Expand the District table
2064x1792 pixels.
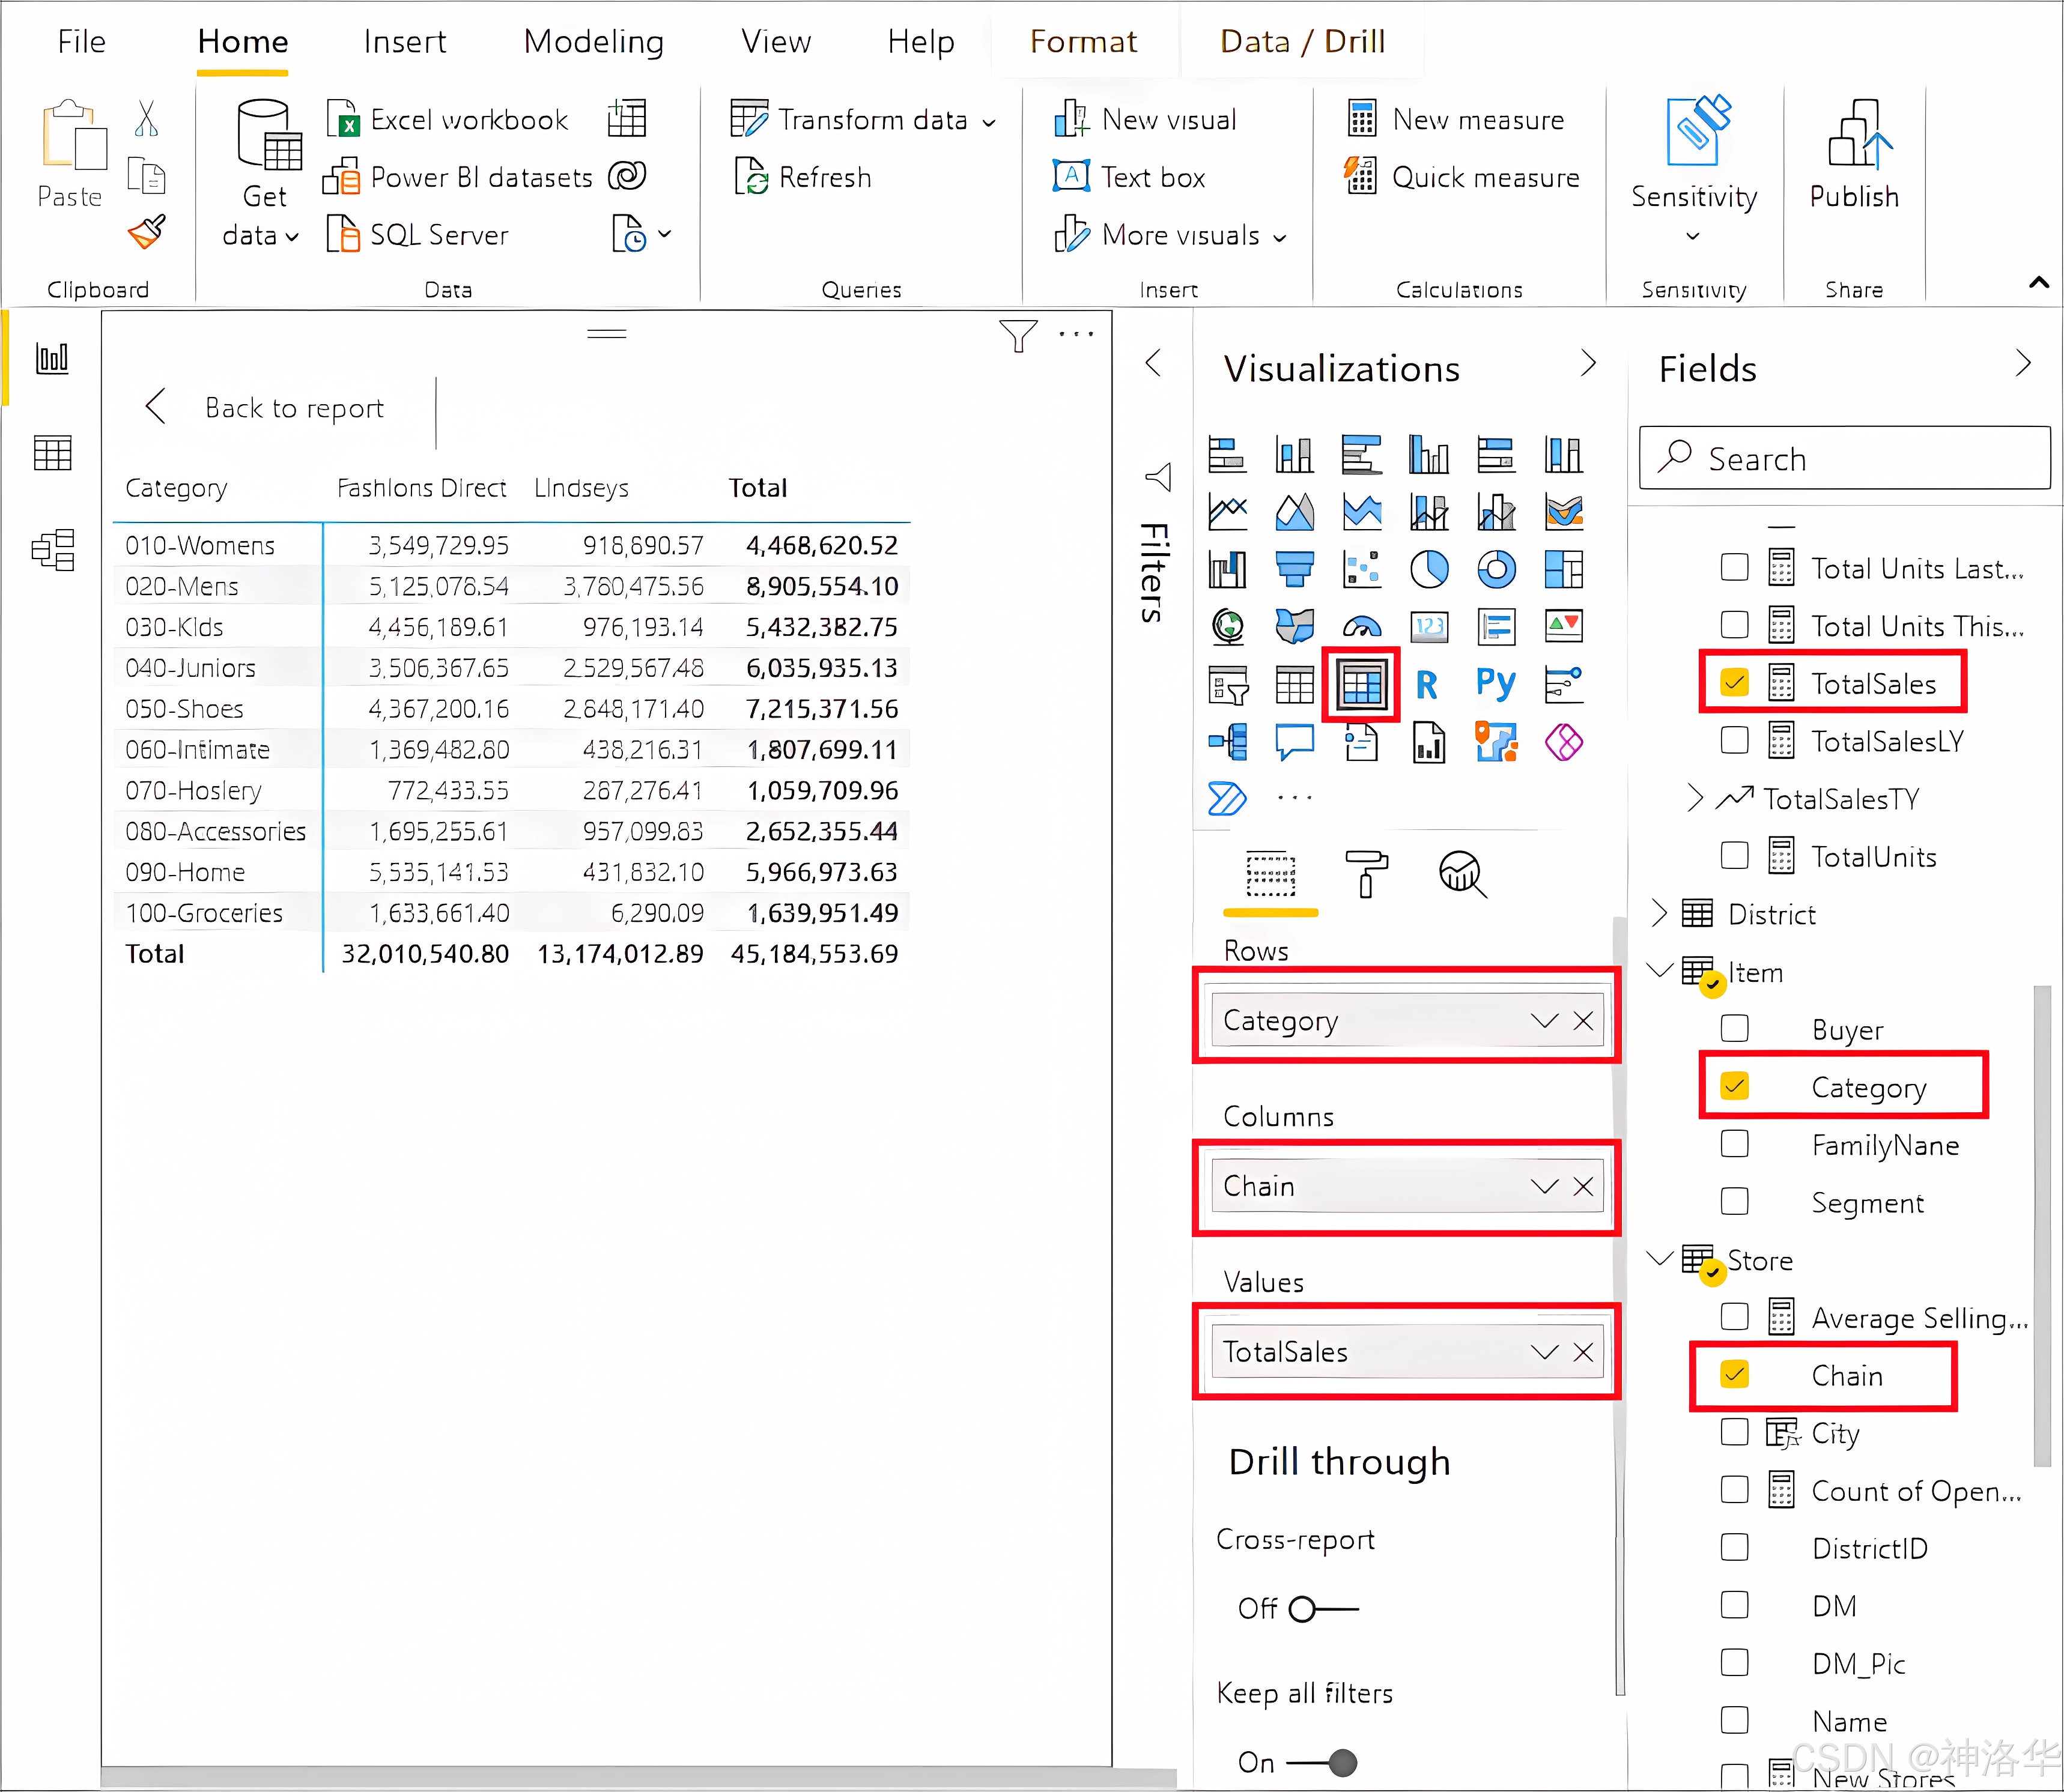pos(1660,914)
